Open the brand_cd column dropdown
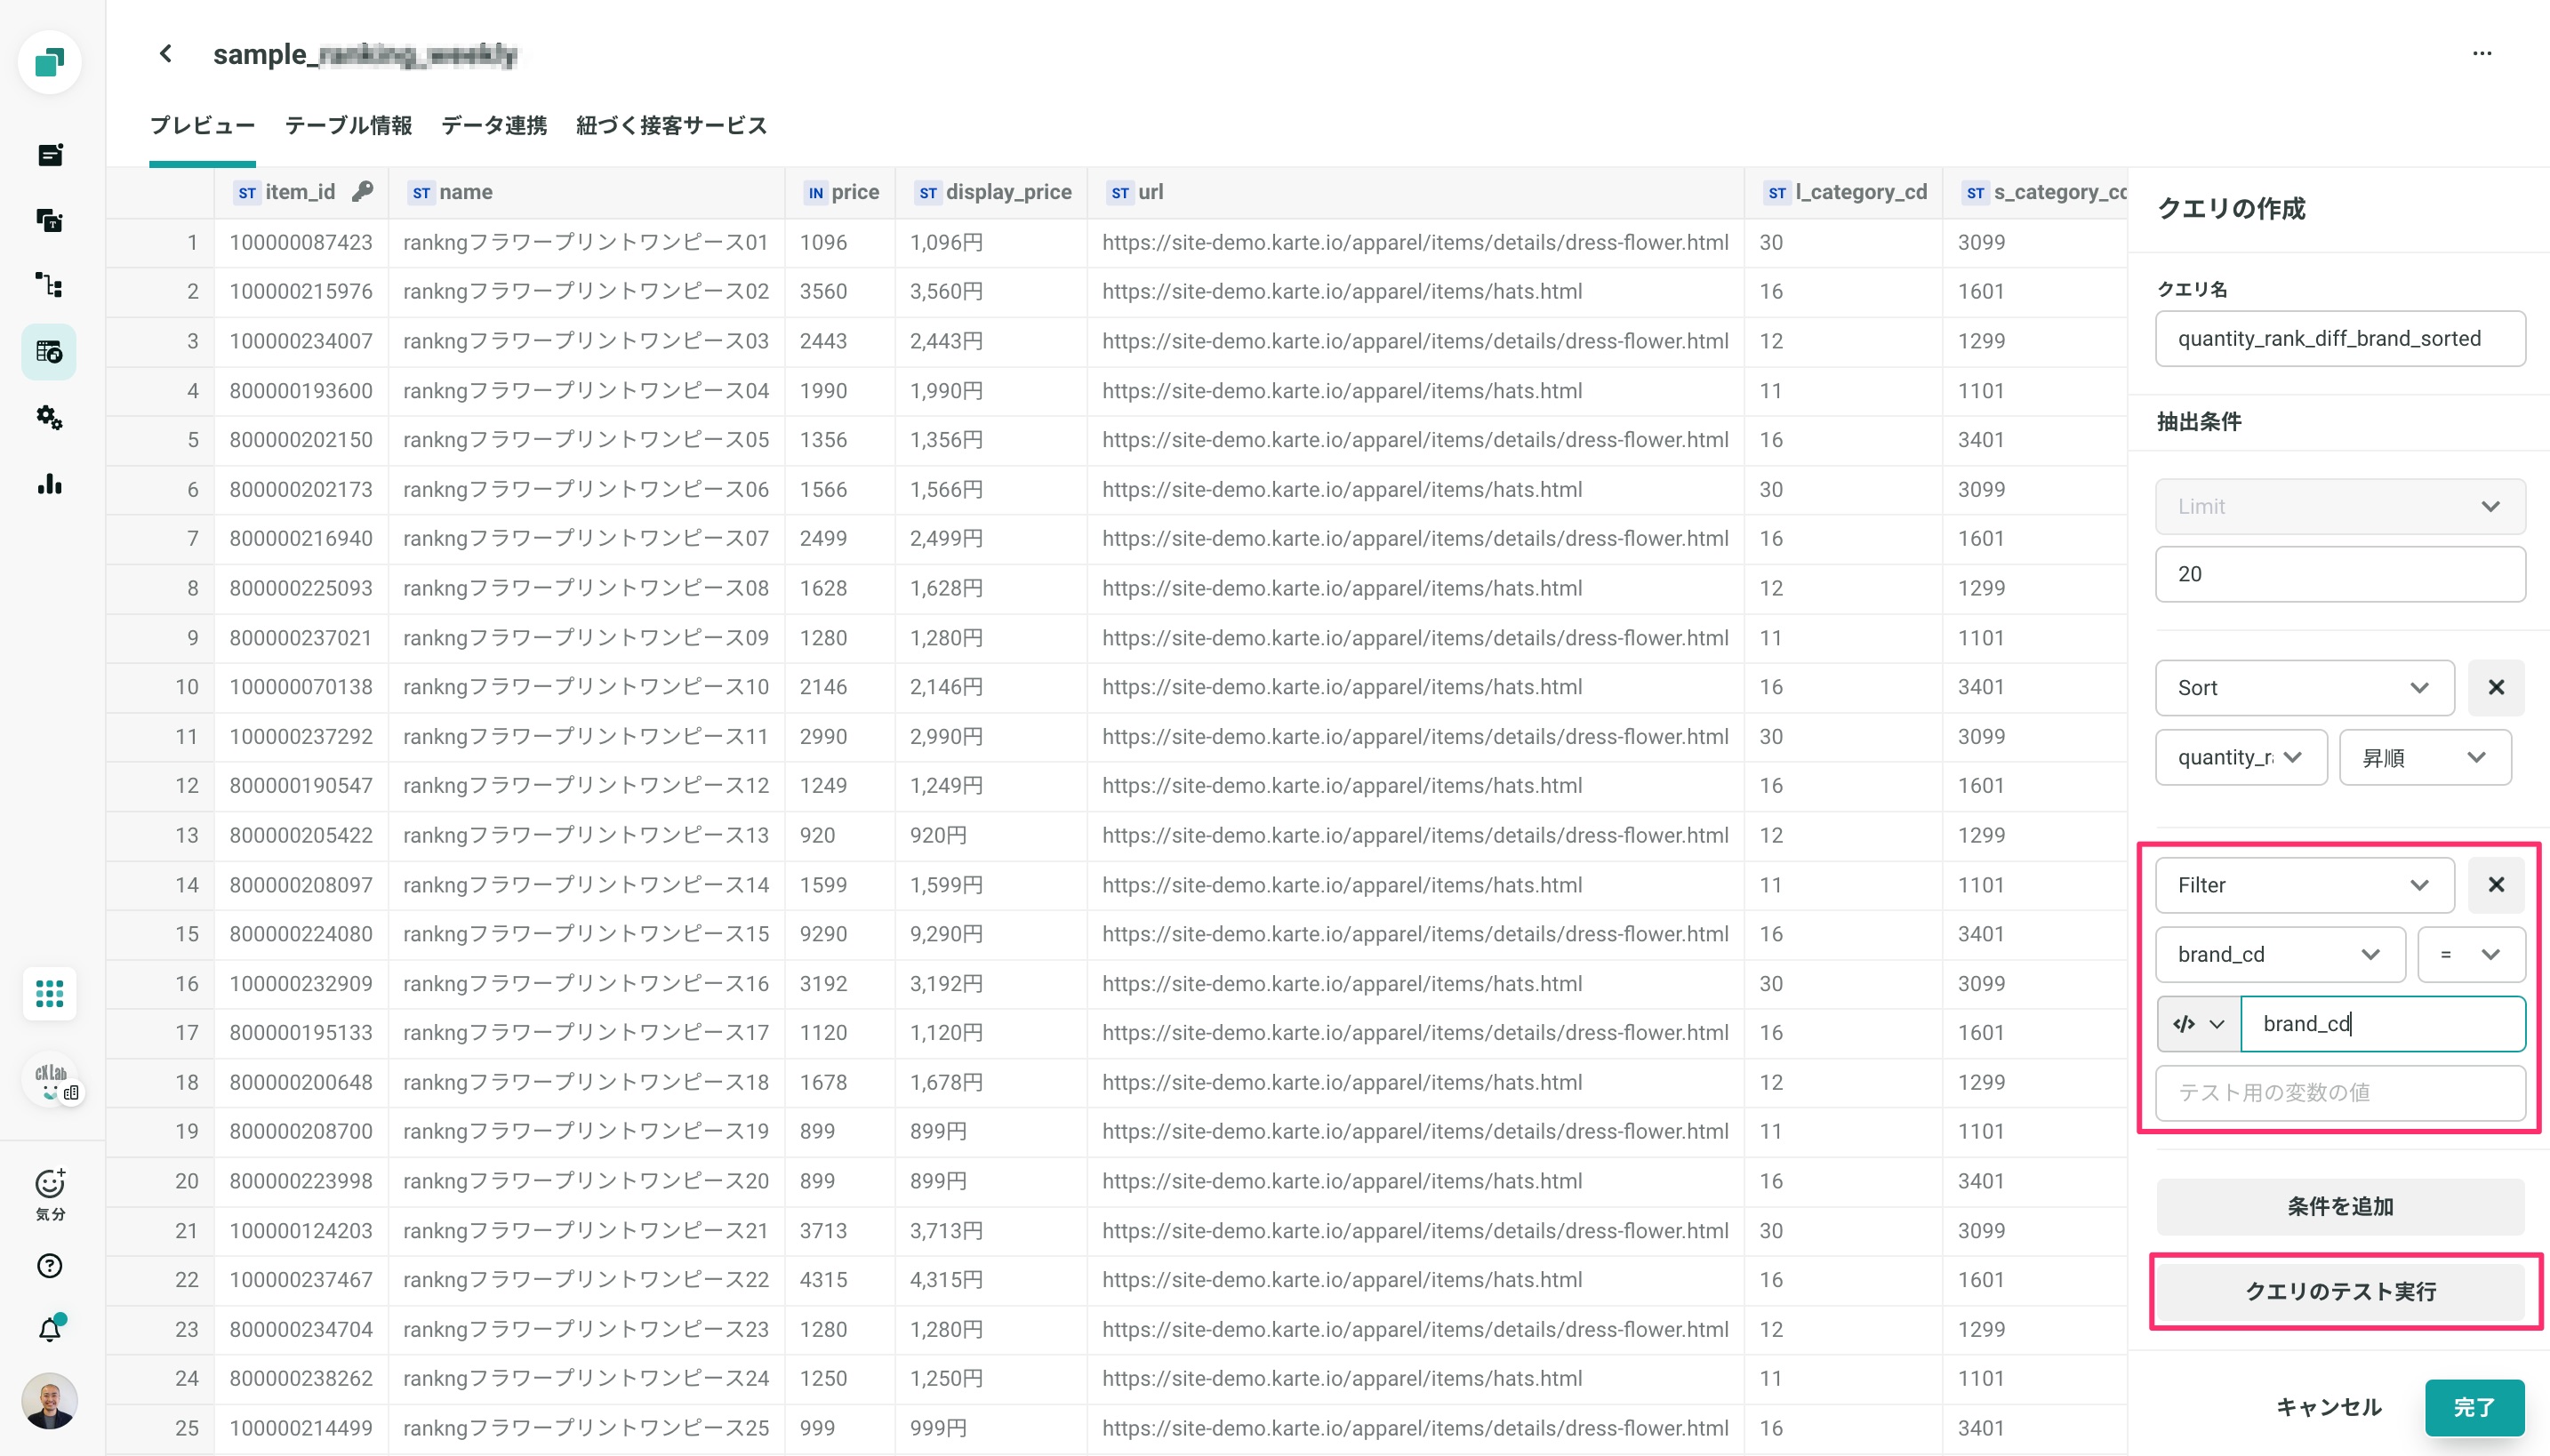The height and width of the screenshot is (1456, 2550). [x=2278, y=955]
